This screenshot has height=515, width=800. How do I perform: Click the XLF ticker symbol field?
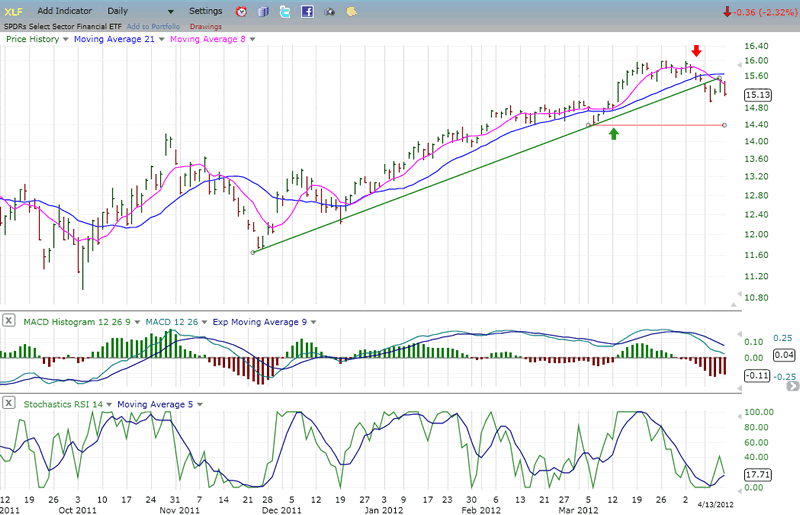pos(16,11)
